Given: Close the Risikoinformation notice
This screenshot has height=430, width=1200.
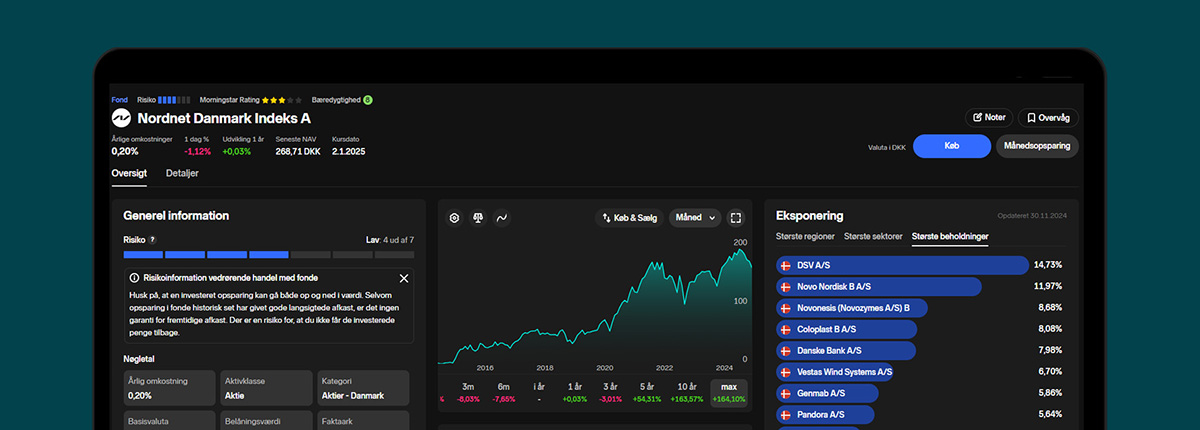Looking at the screenshot, I should pyautogui.click(x=404, y=278).
